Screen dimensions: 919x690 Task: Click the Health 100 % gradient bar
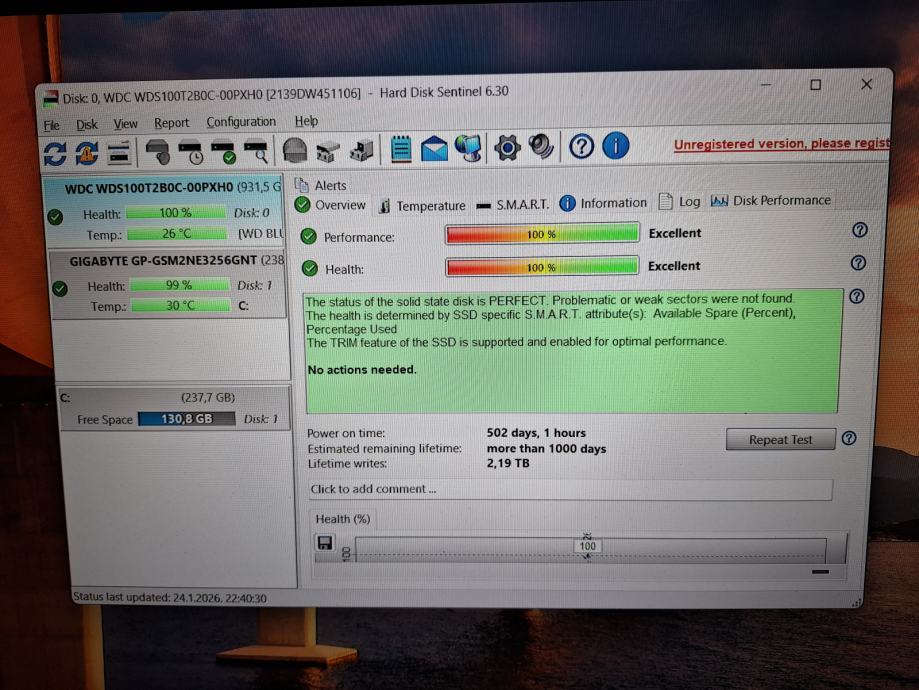pos(542,267)
